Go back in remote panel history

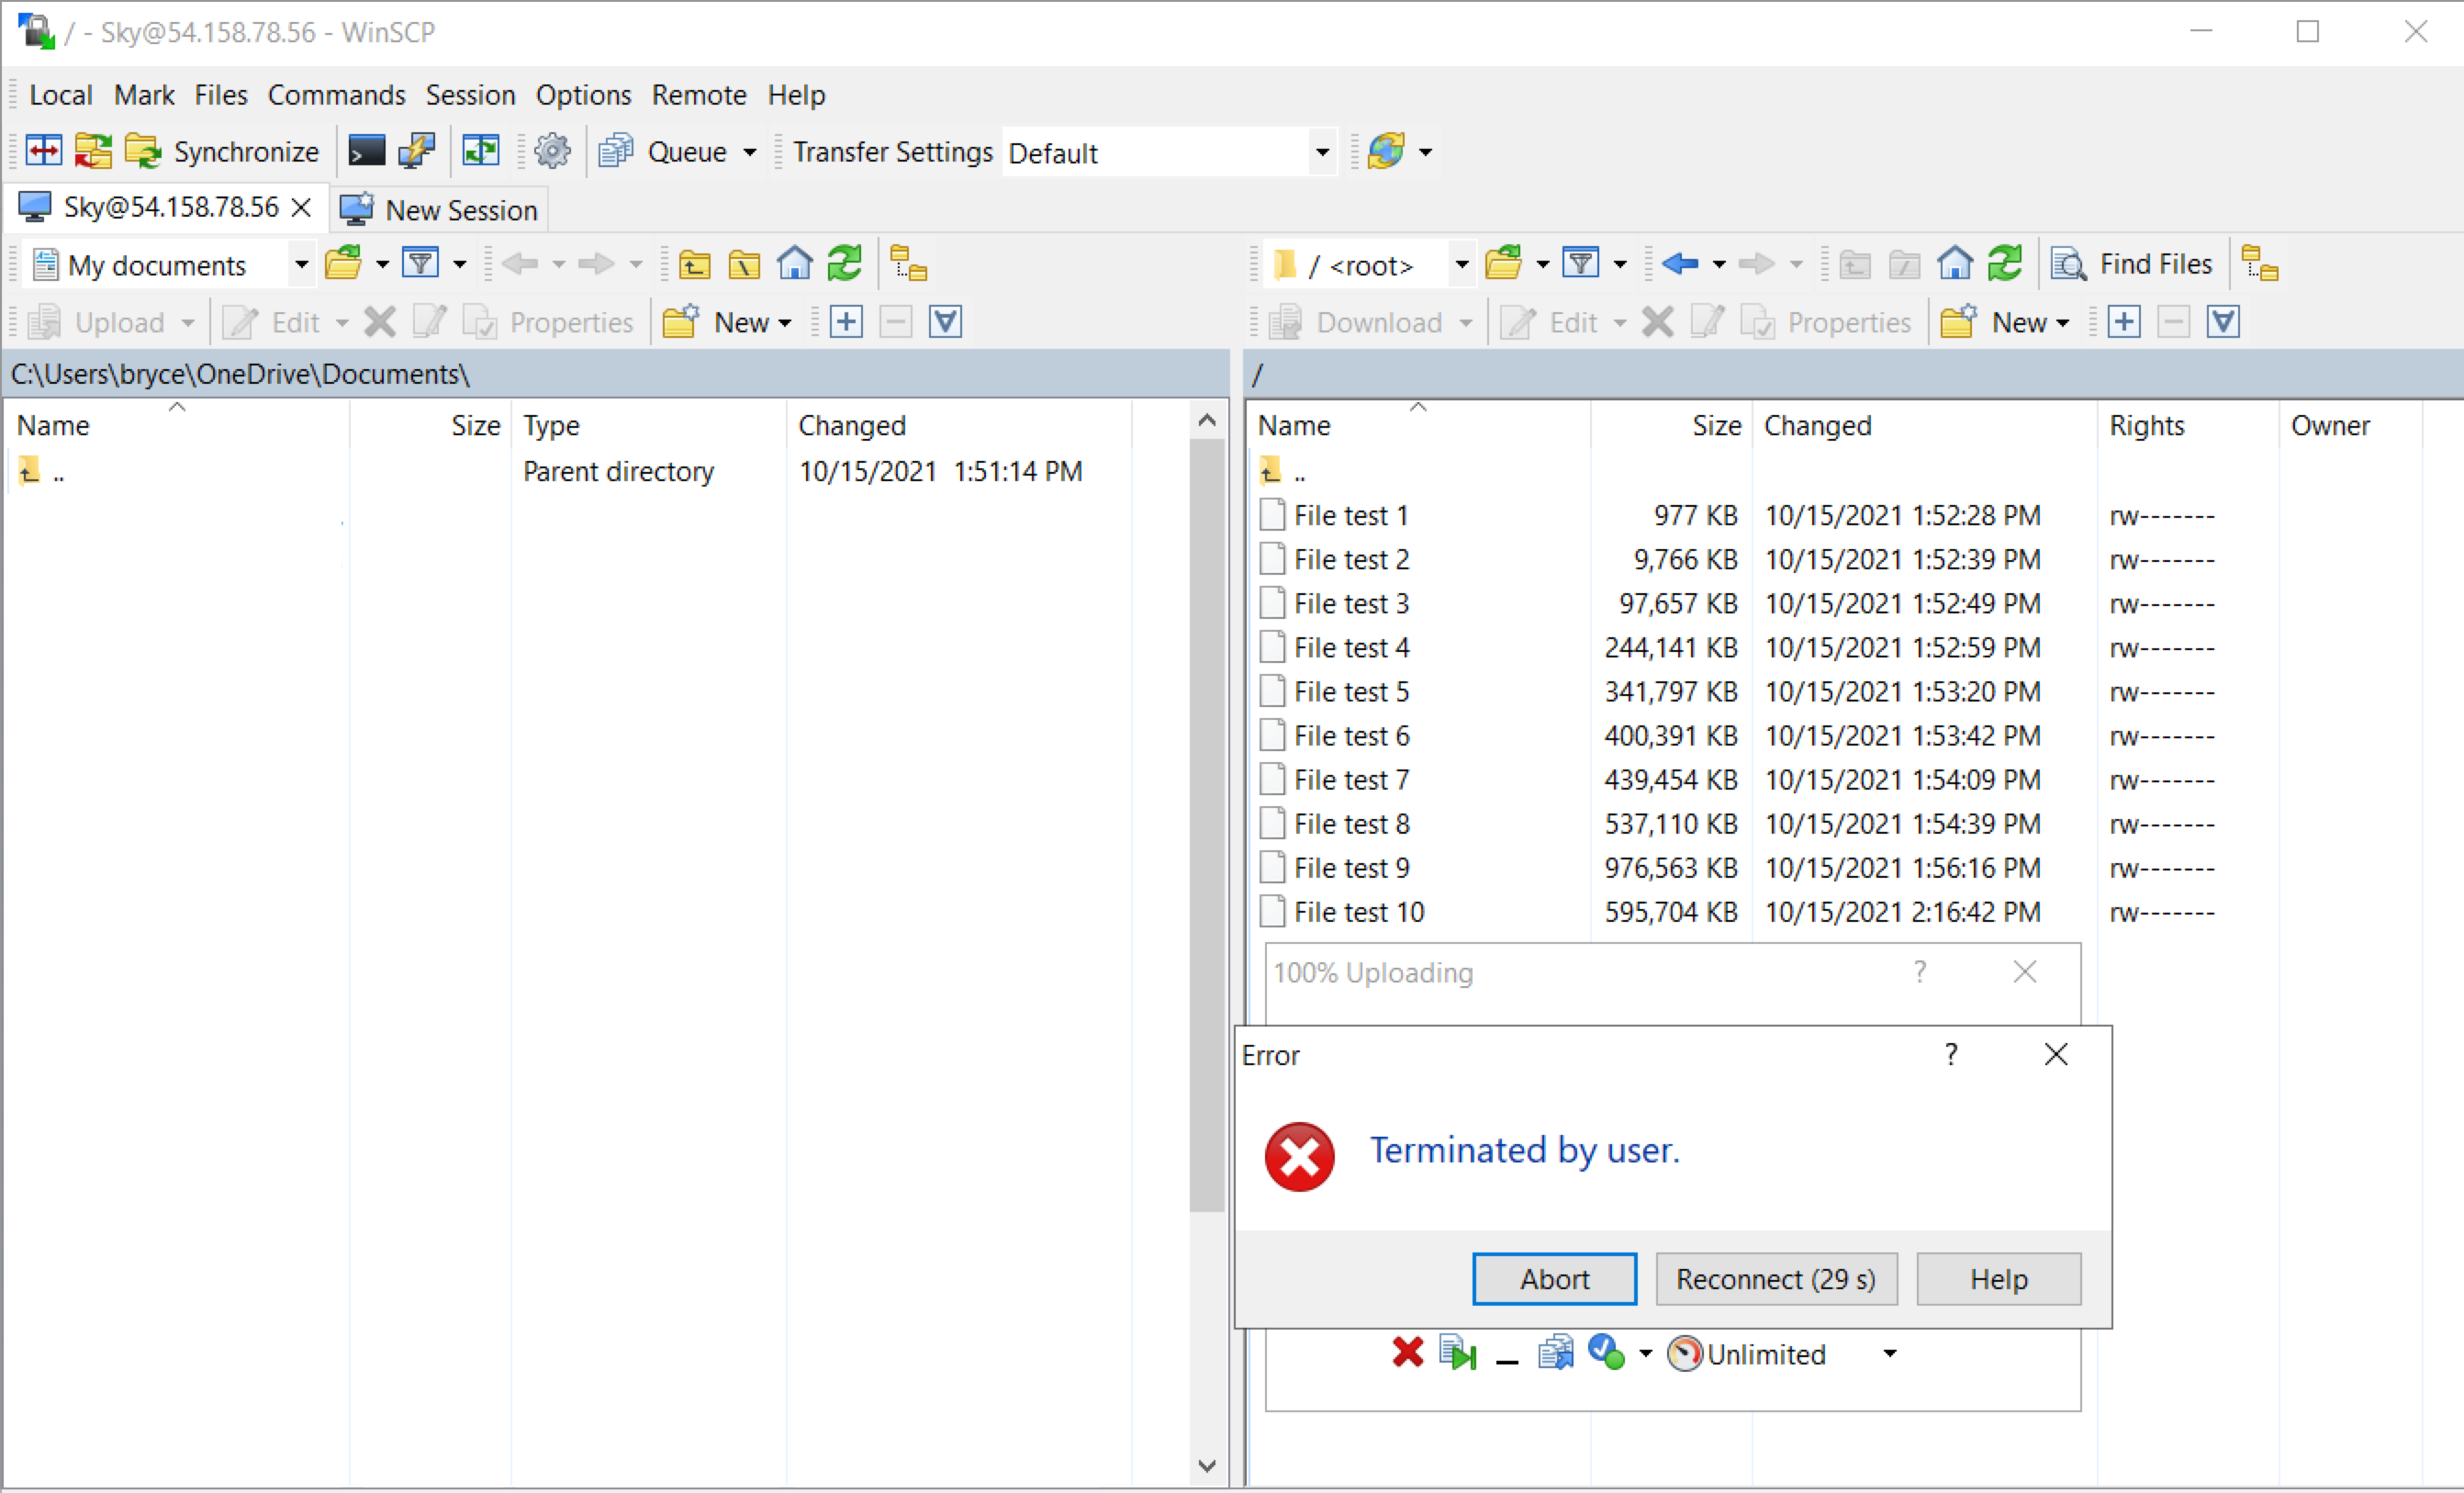pyautogui.click(x=1680, y=264)
